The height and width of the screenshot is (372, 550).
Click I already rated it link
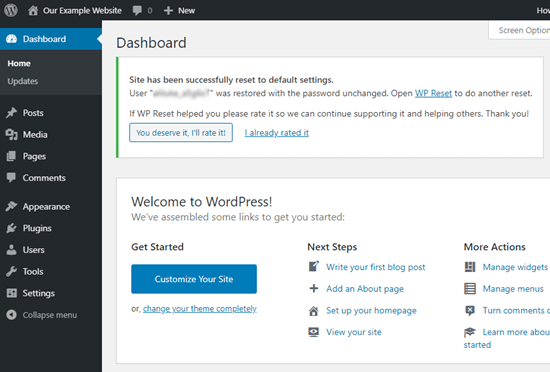(277, 133)
